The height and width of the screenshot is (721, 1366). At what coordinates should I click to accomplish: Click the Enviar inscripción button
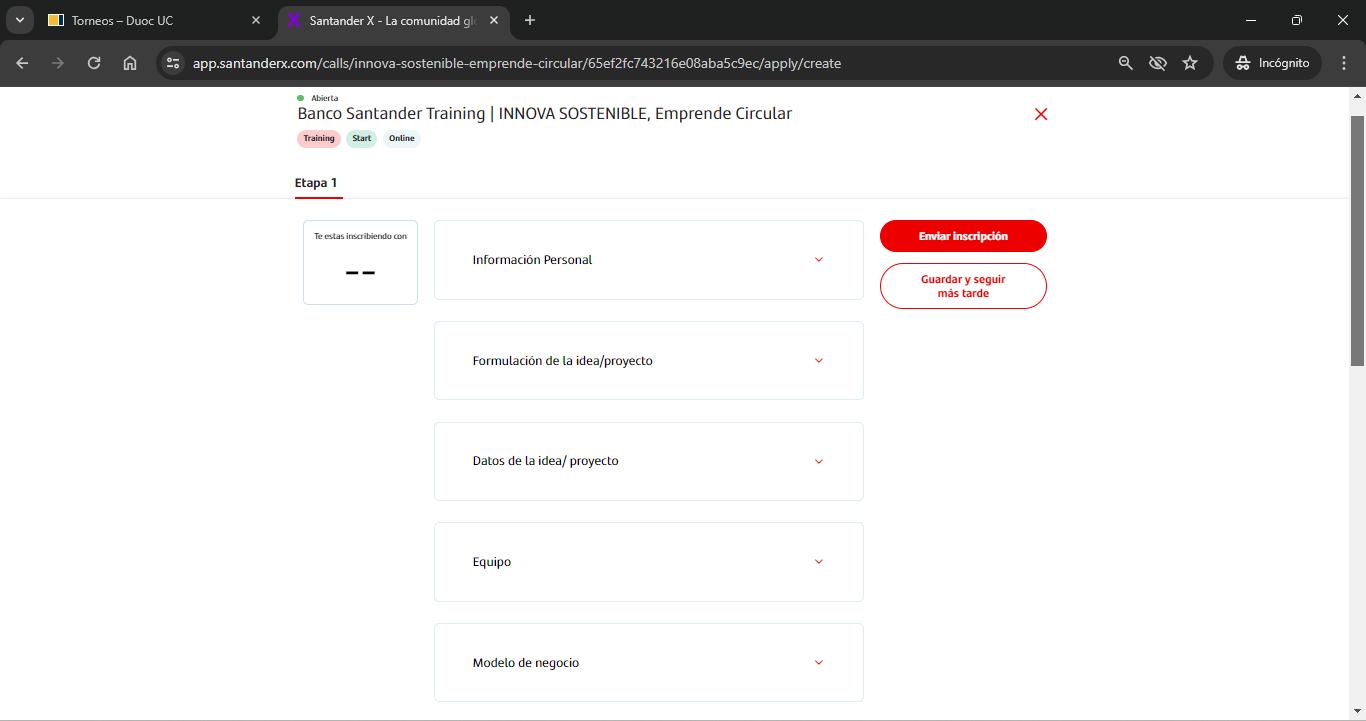(x=963, y=236)
